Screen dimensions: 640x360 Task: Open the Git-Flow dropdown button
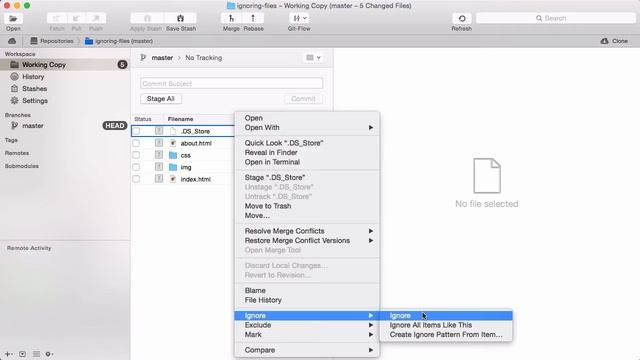[299, 18]
